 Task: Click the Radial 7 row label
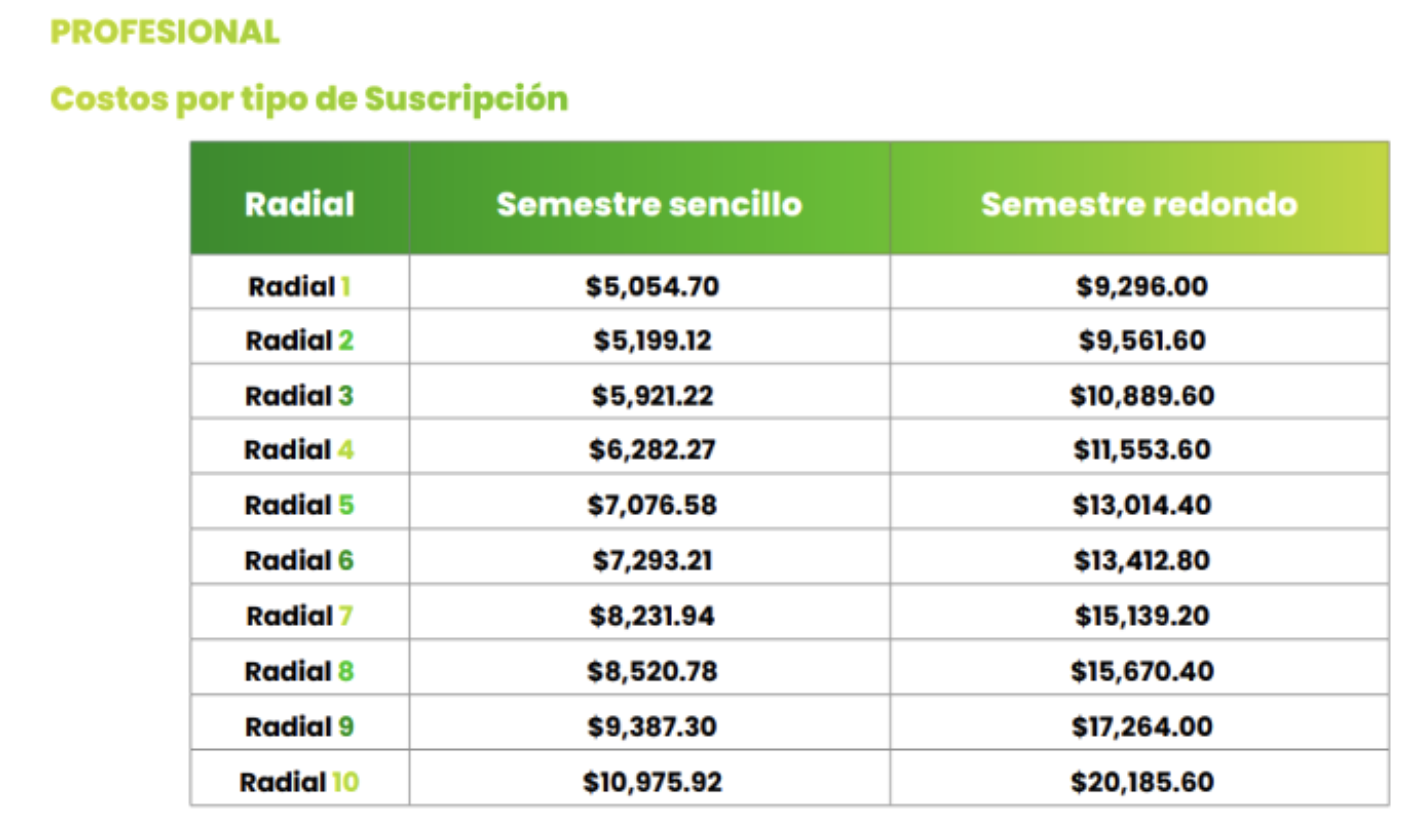(299, 615)
